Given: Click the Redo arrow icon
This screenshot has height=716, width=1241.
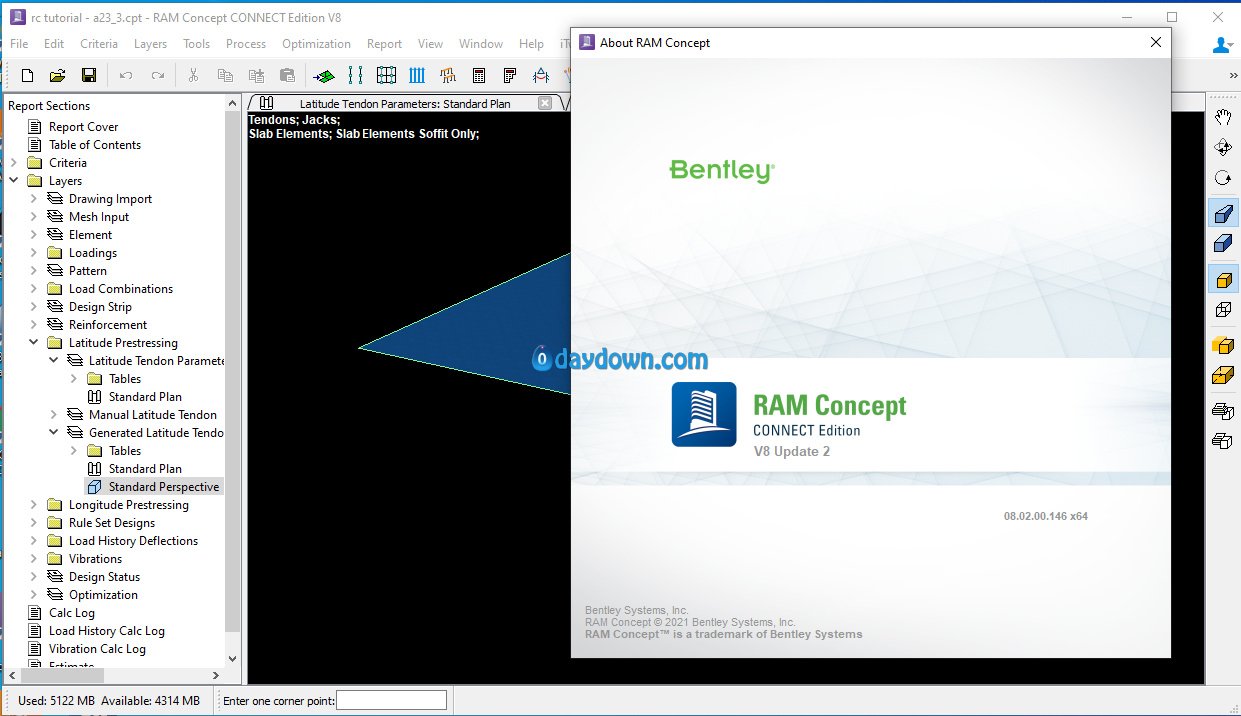Looking at the screenshot, I should coord(157,75).
